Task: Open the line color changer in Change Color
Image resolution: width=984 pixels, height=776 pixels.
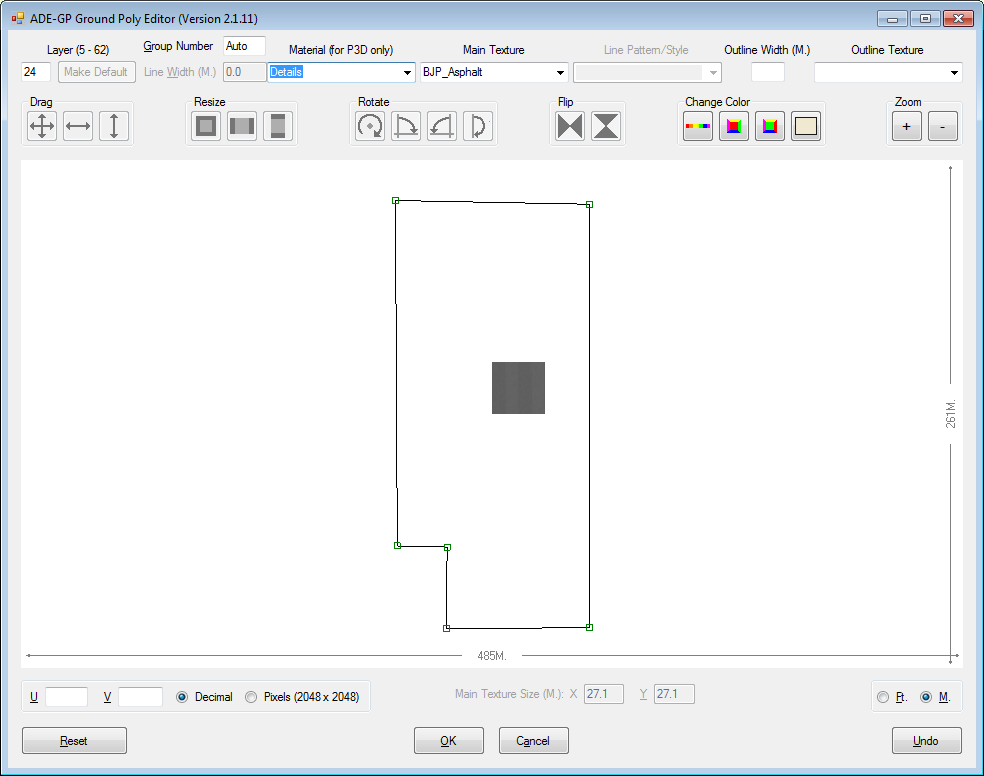Action: (x=697, y=126)
